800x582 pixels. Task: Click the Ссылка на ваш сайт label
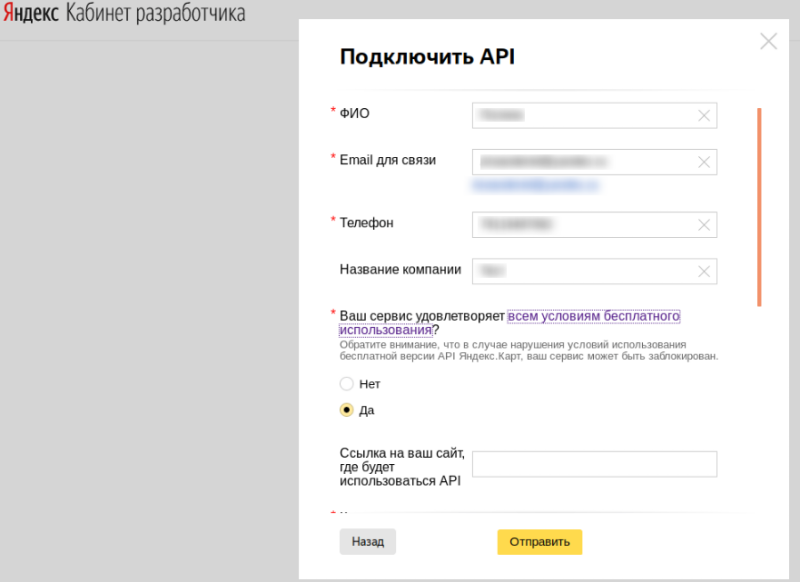point(402,467)
